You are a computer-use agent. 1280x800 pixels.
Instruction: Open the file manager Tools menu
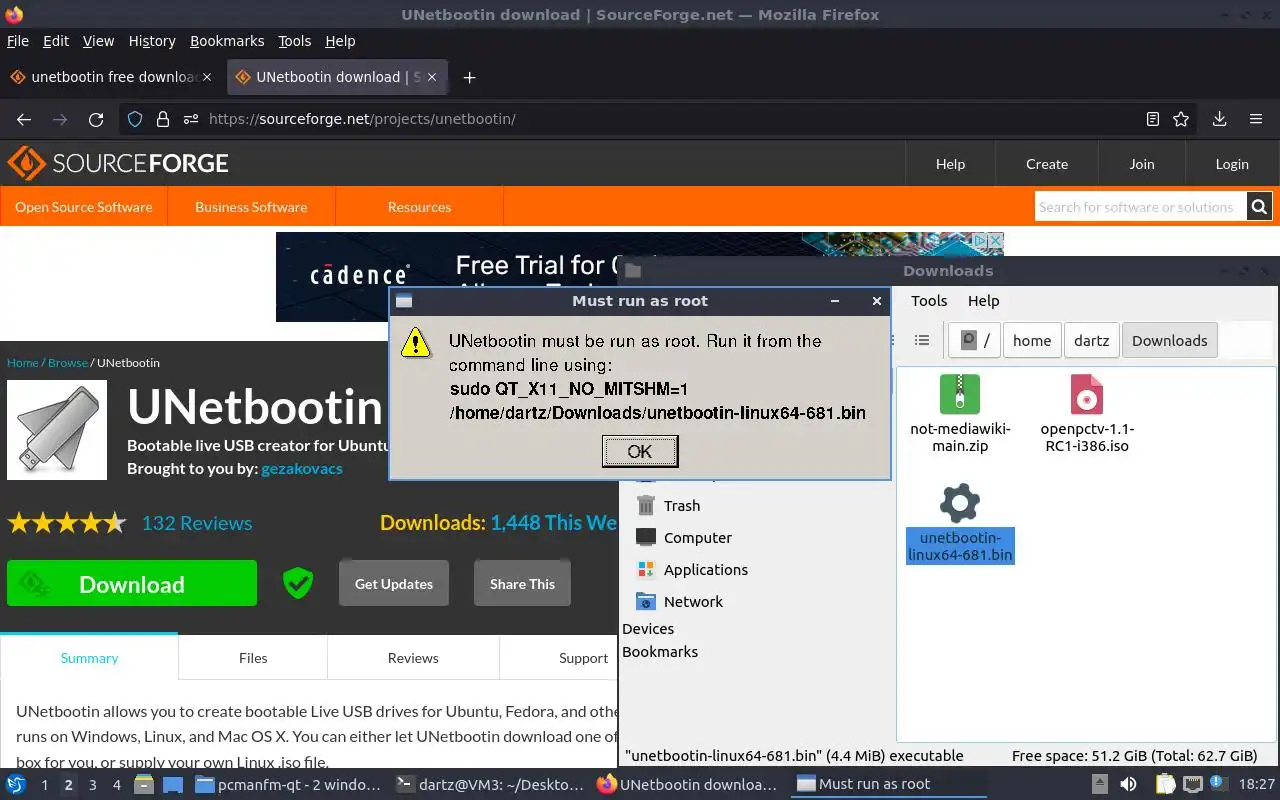click(x=929, y=300)
